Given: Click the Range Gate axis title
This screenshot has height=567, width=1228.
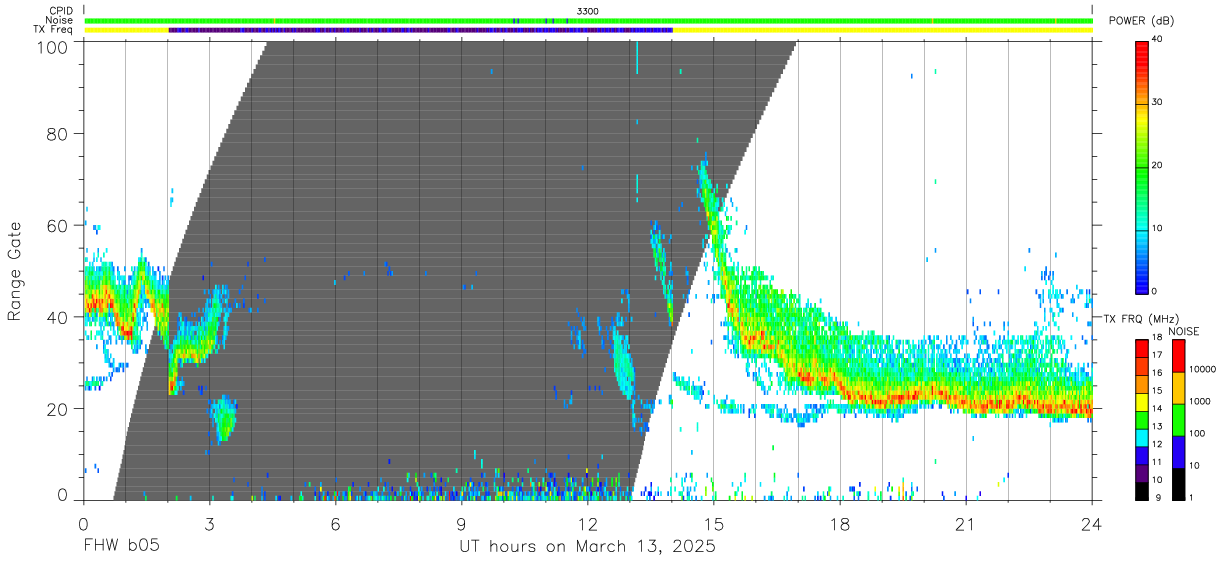Looking at the screenshot, I should click(x=15, y=270).
